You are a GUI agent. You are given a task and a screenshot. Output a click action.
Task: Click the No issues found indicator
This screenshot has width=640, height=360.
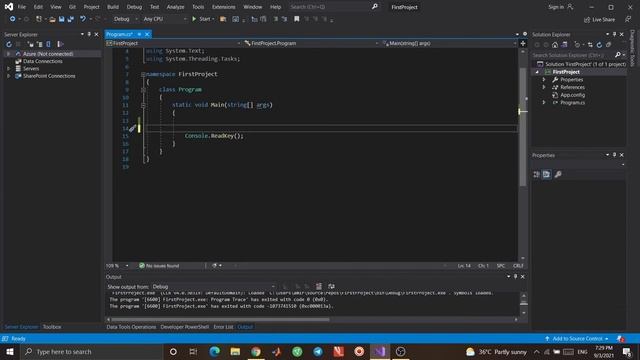[159, 266]
